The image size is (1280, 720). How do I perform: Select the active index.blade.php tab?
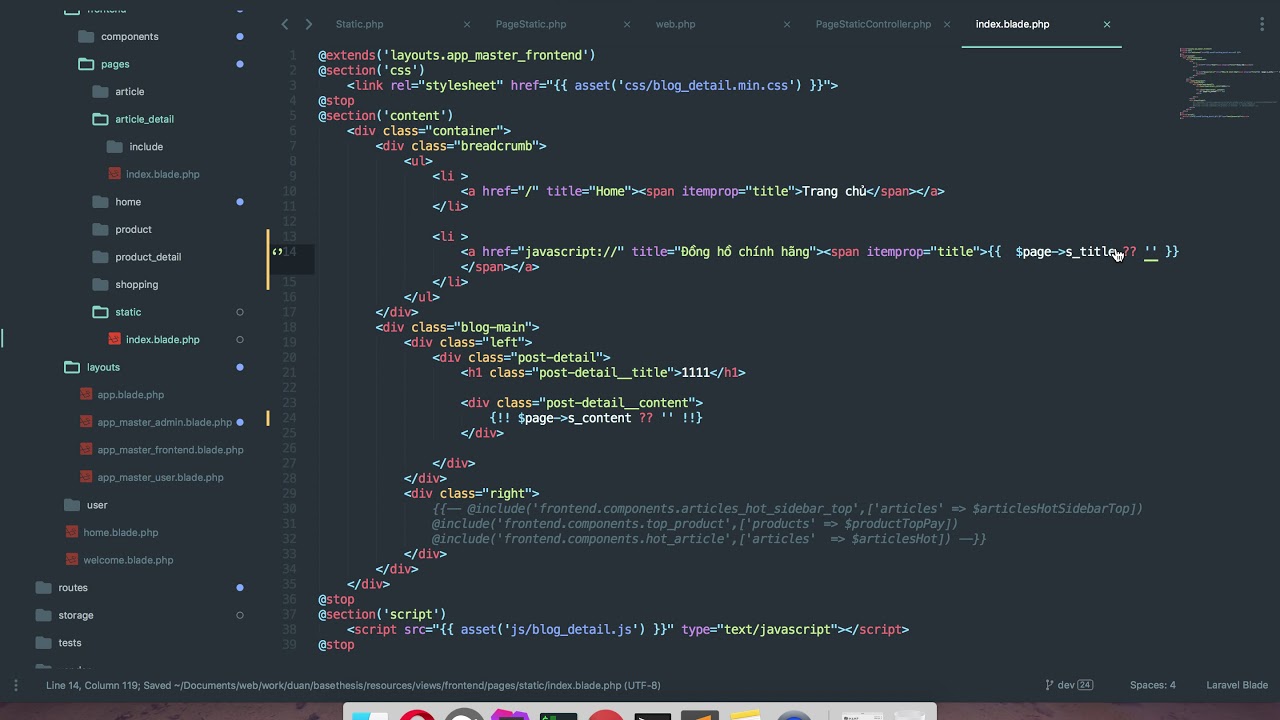pyautogui.click(x=1012, y=24)
